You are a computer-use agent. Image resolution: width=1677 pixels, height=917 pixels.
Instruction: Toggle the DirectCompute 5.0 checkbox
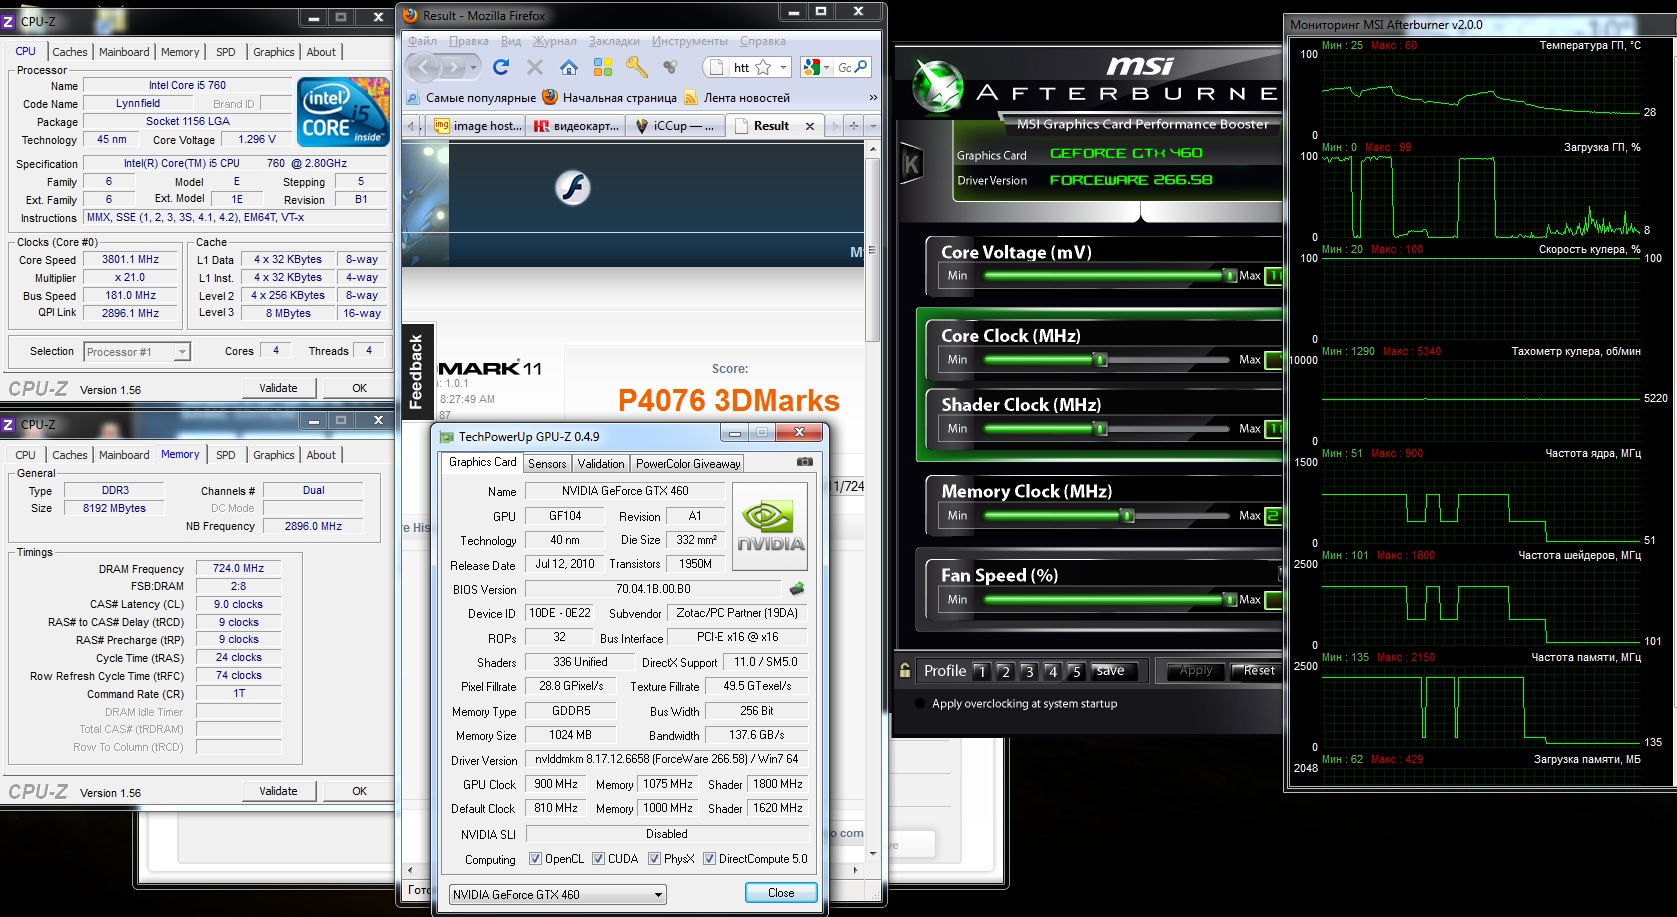click(x=709, y=858)
